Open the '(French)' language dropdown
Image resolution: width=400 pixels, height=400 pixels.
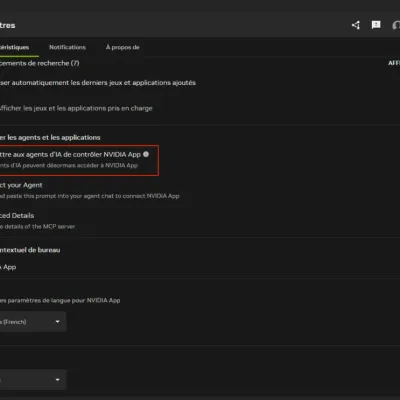33,322
